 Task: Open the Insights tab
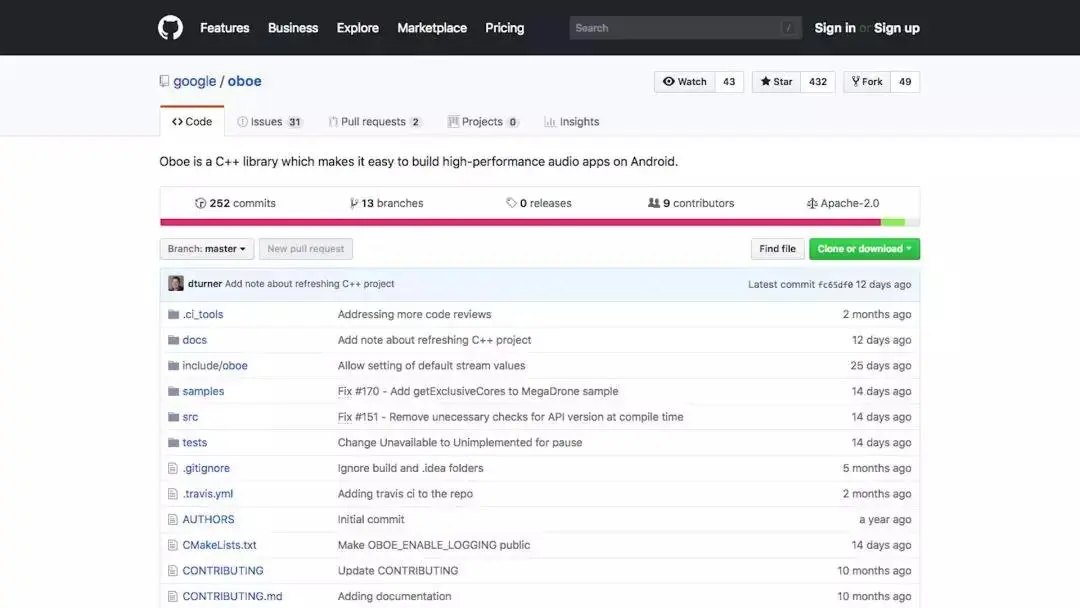[x=572, y=122]
